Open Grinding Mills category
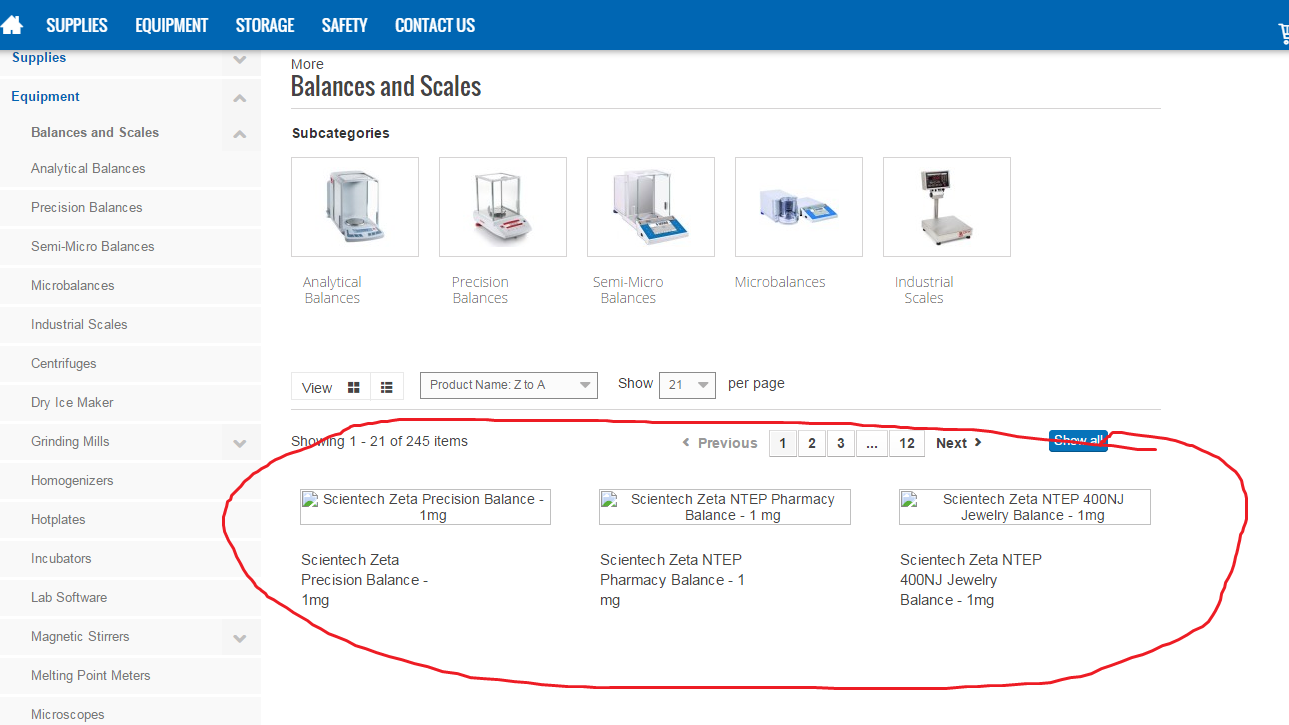1289x725 pixels. tap(70, 441)
